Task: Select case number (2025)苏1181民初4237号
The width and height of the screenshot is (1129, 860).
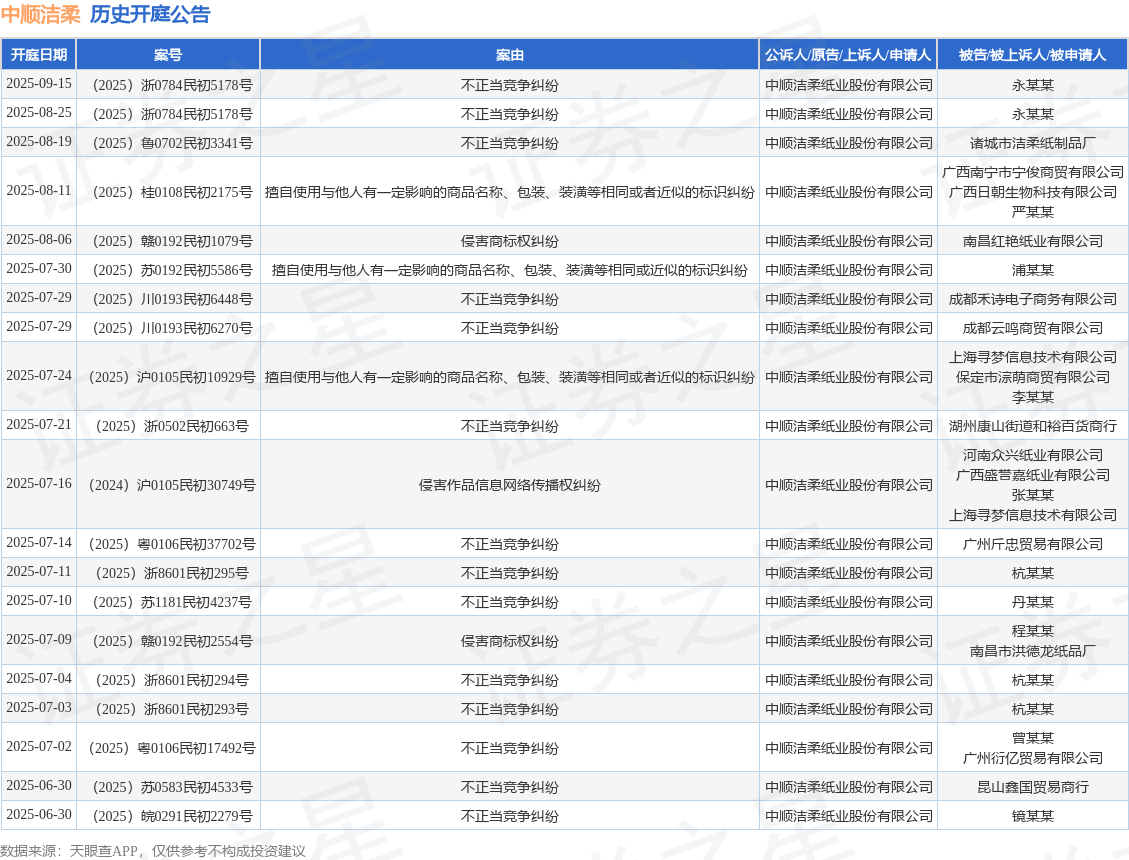Action: [168, 601]
